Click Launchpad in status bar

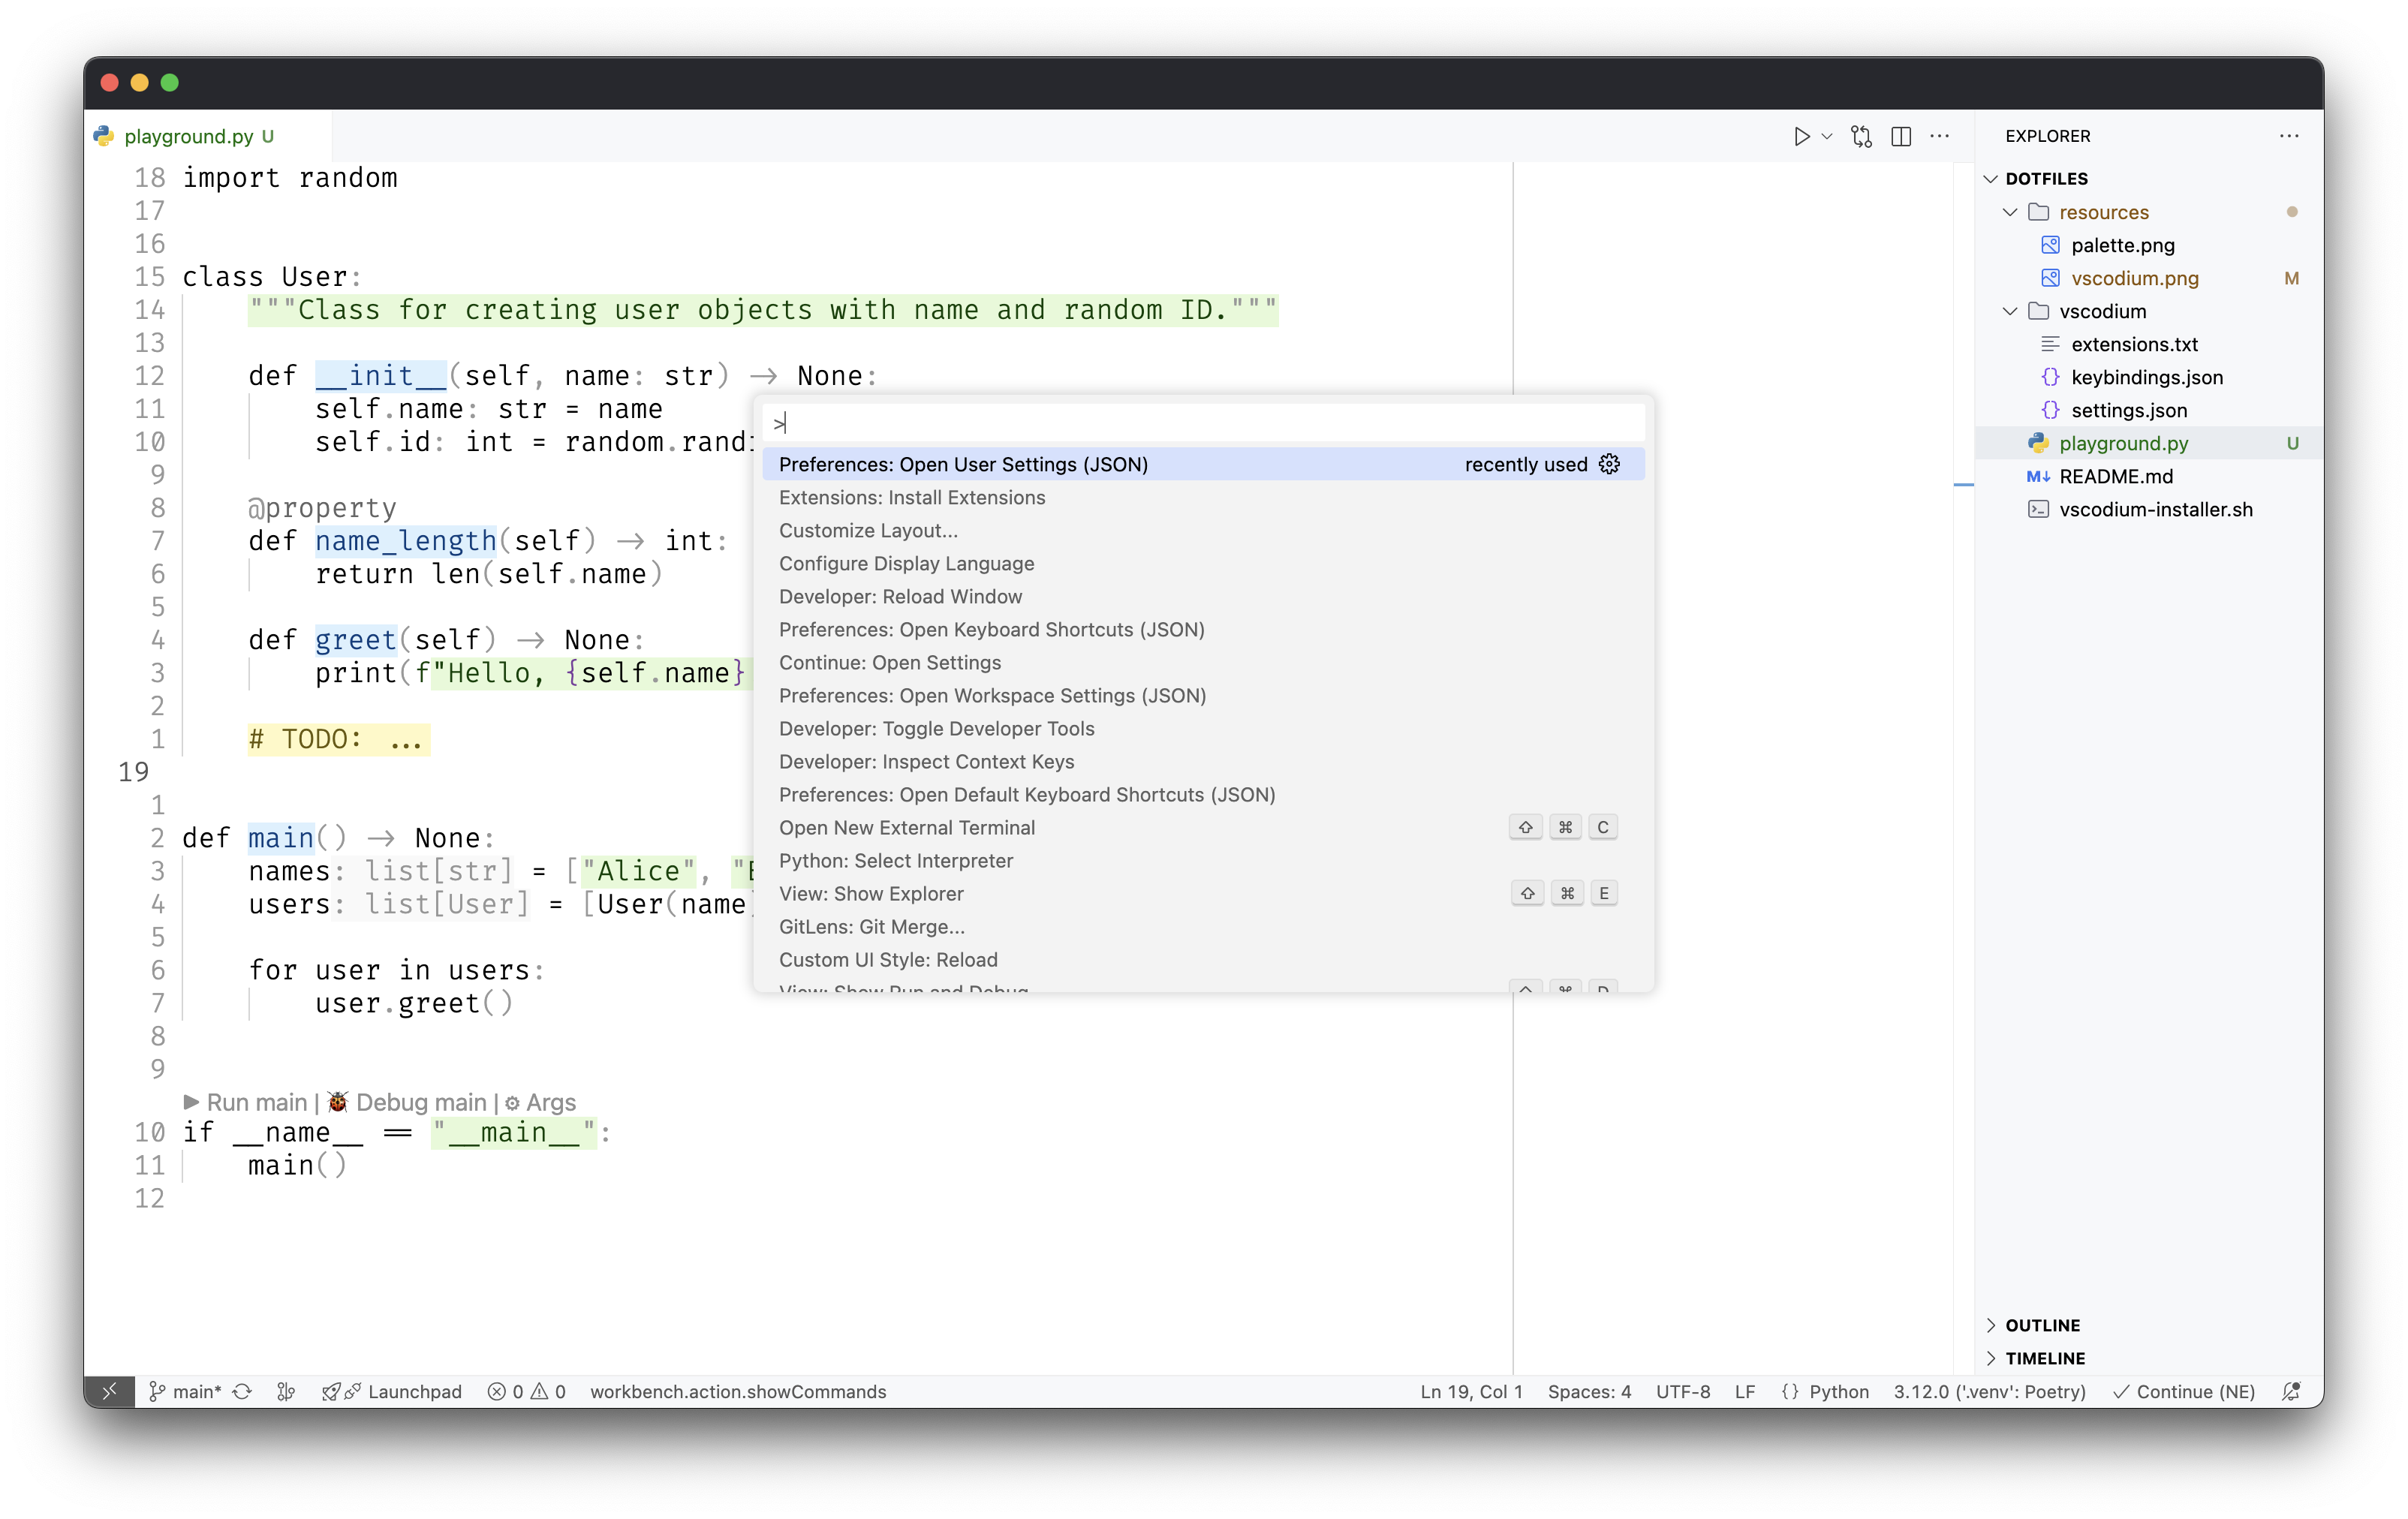coord(414,1391)
